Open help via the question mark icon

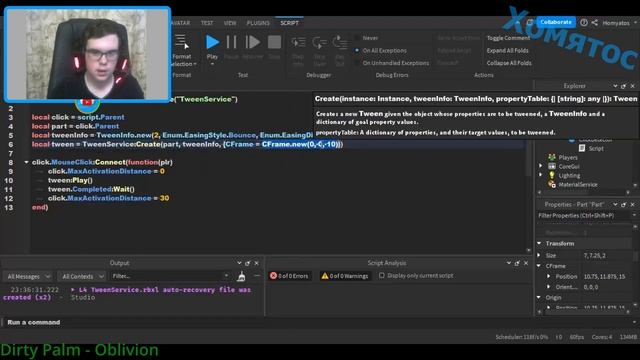[x=584, y=22]
